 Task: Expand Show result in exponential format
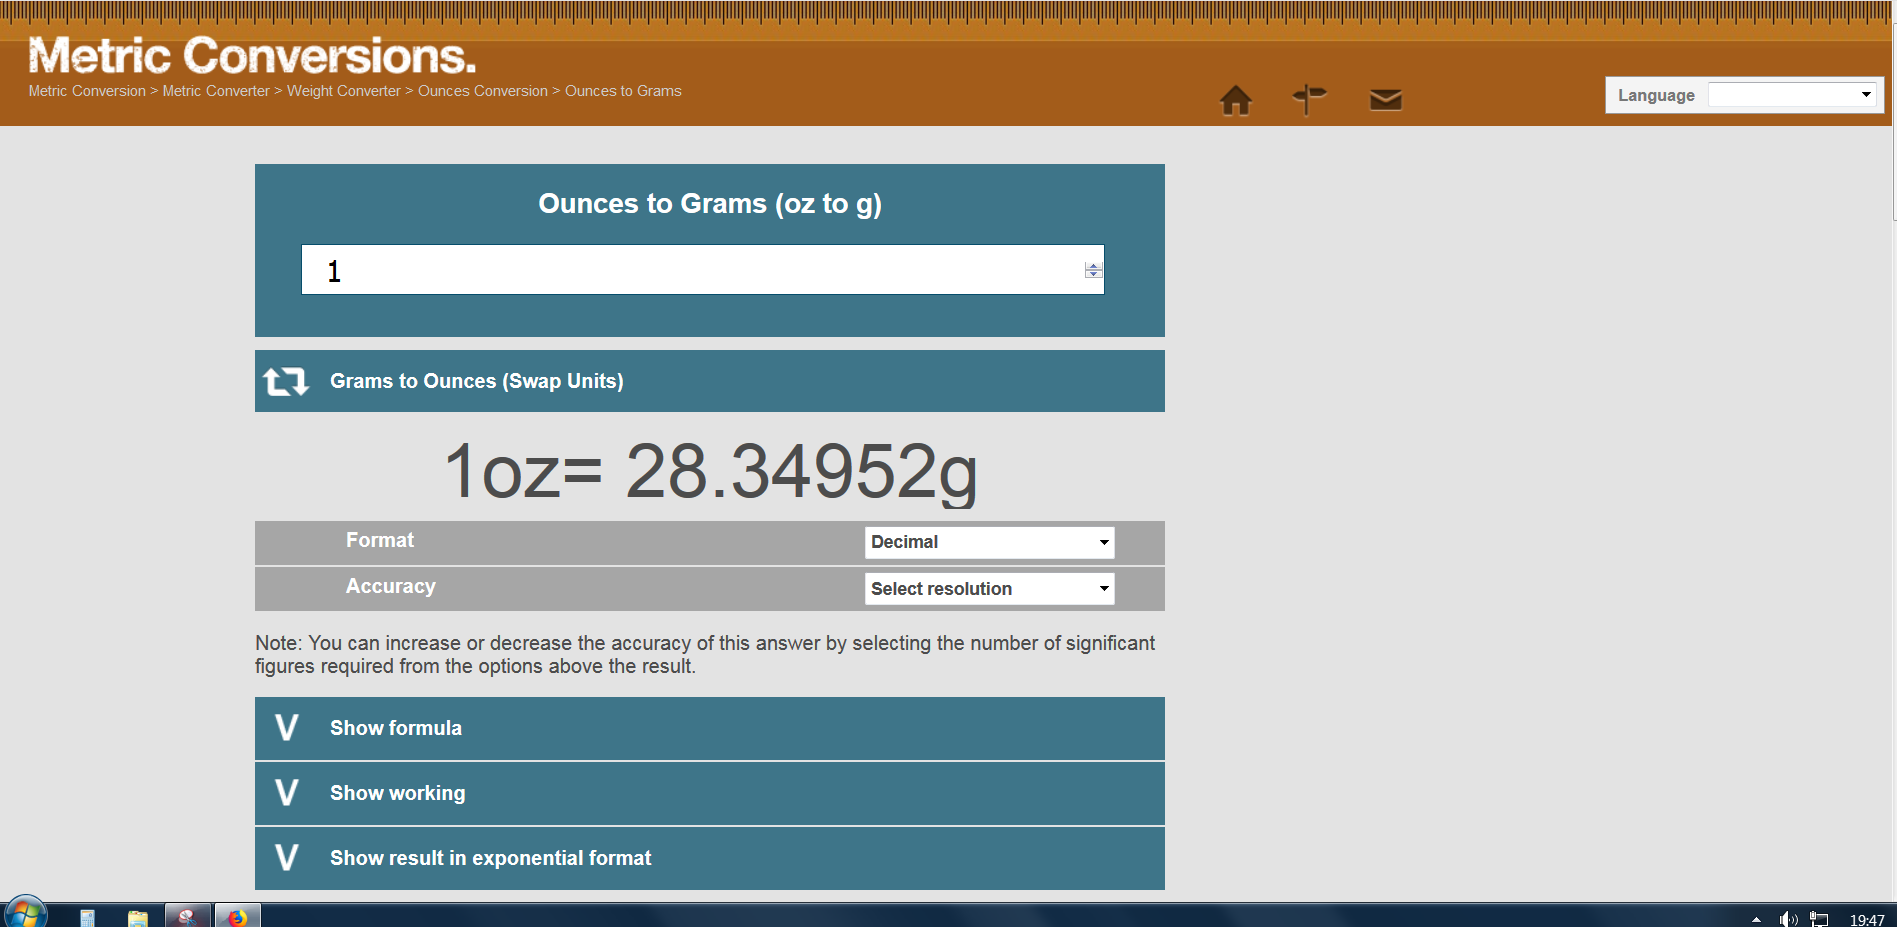pyautogui.click(x=710, y=858)
